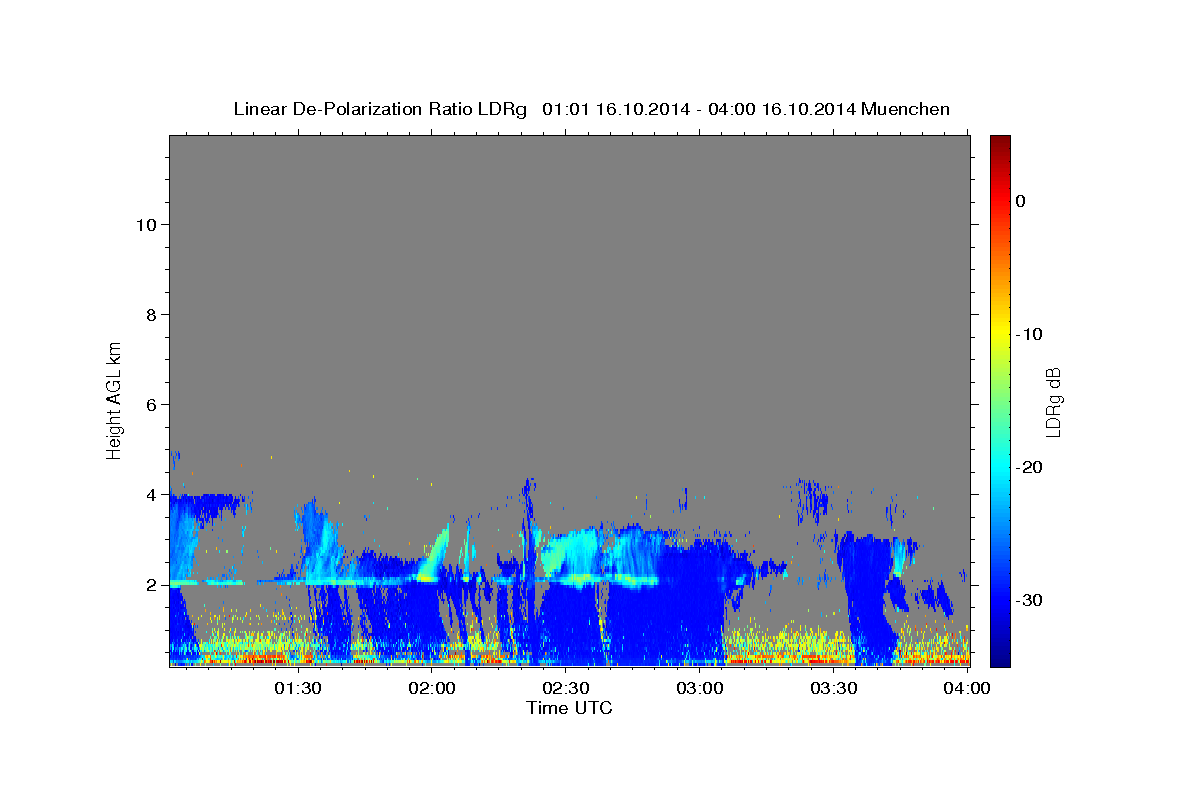
Task: Click the end date '04:00 16.10.2014' in title
Action: pyautogui.click(x=782, y=109)
